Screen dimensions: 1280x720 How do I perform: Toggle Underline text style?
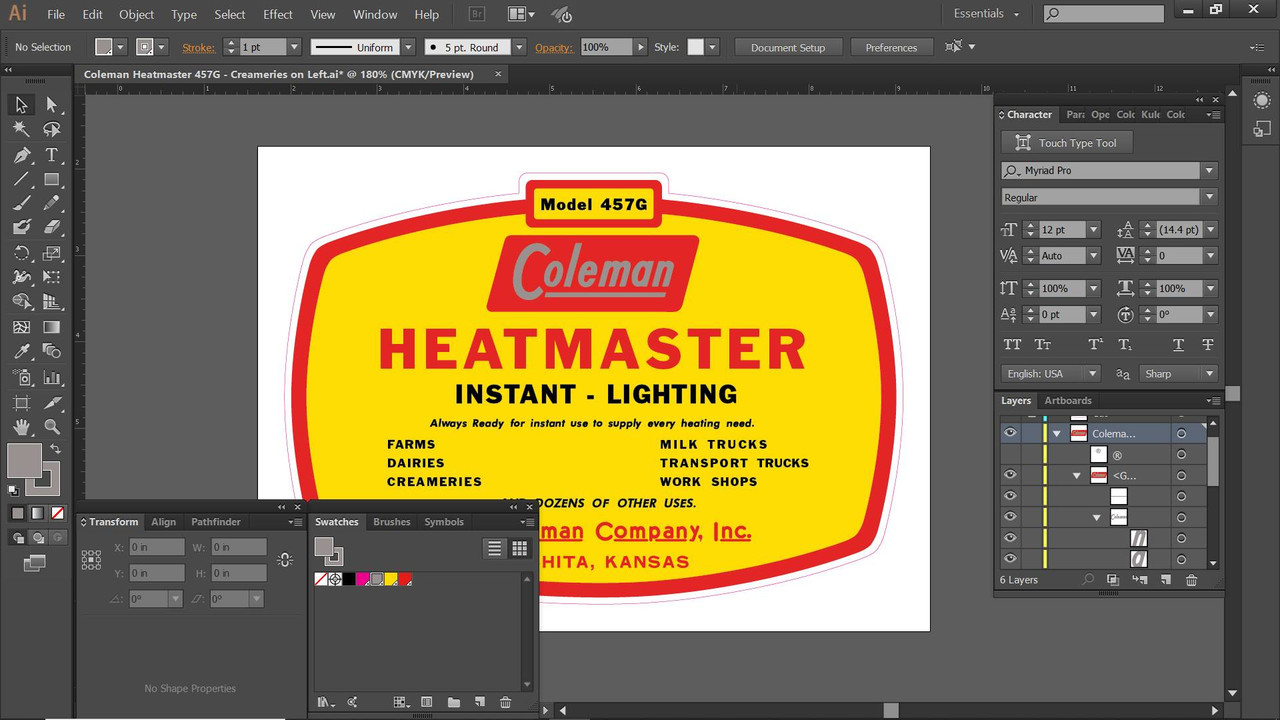tap(1178, 345)
